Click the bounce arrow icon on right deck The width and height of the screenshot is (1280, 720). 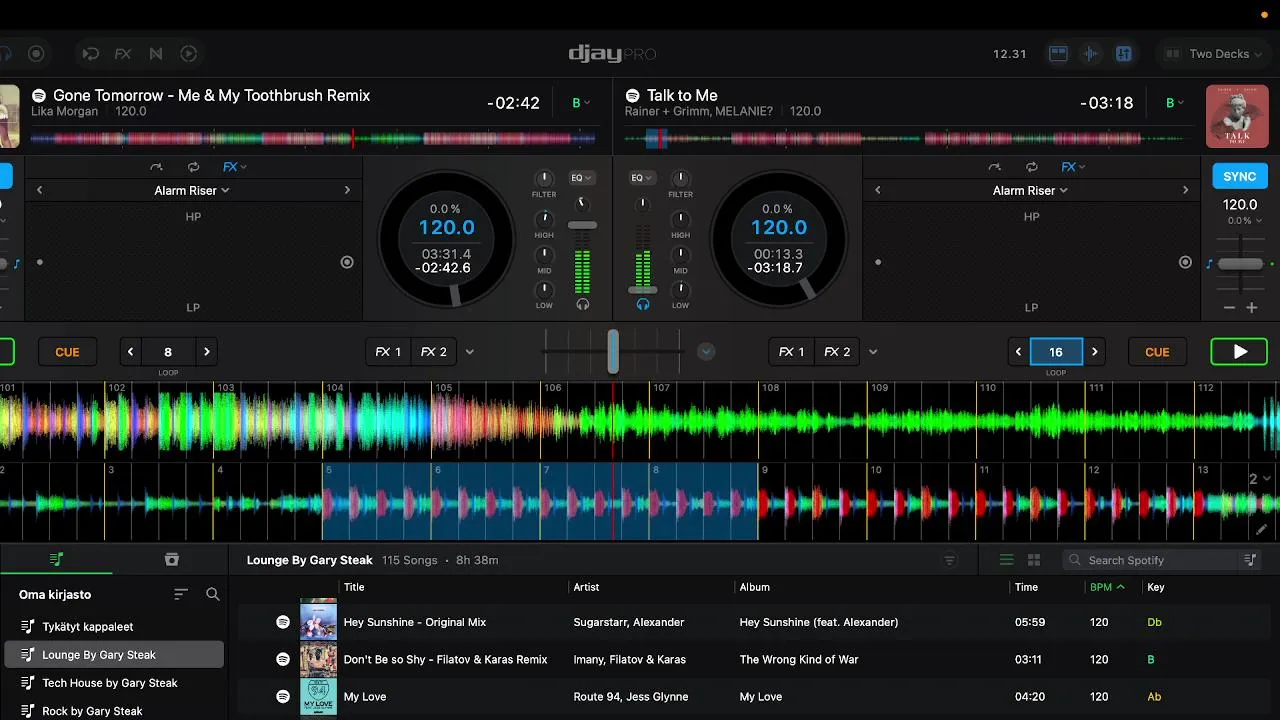[994, 167]
